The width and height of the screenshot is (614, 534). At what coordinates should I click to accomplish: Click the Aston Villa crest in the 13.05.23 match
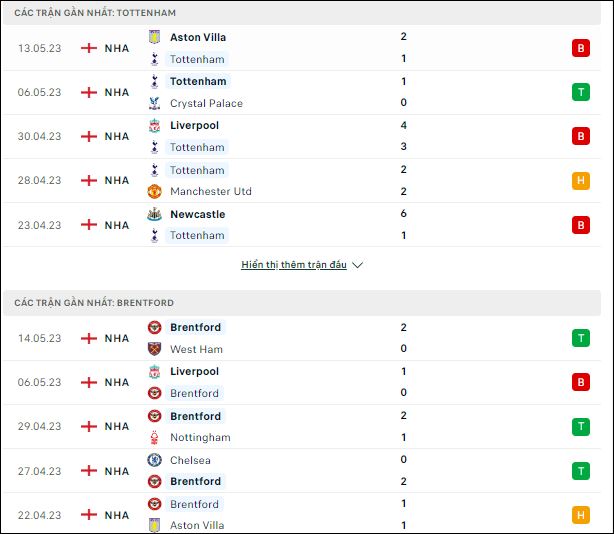[154, 37]
